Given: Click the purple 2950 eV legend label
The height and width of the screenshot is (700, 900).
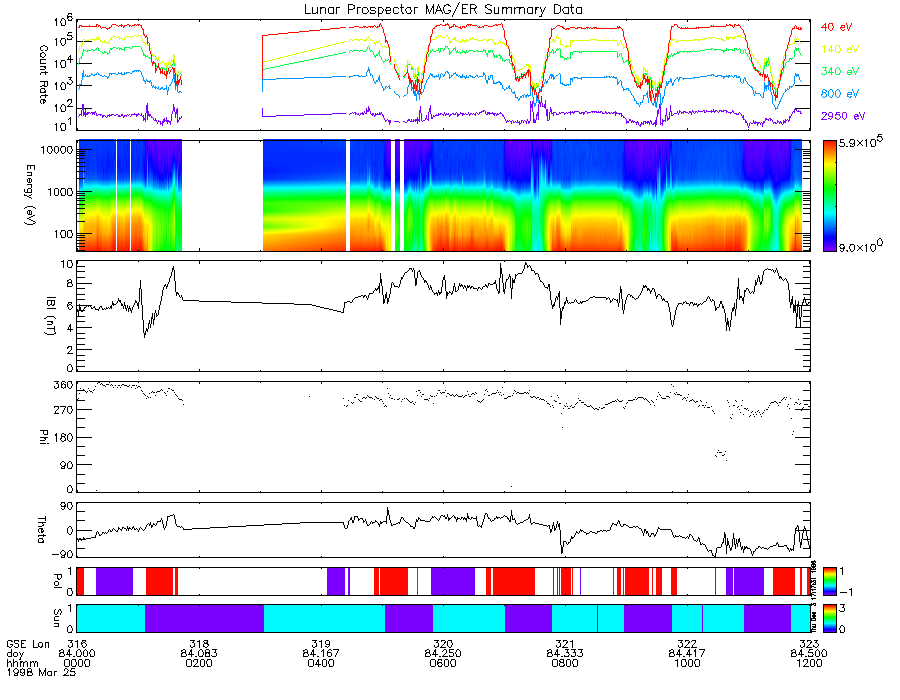Looking at the screenshot, I should click(843, 116).
